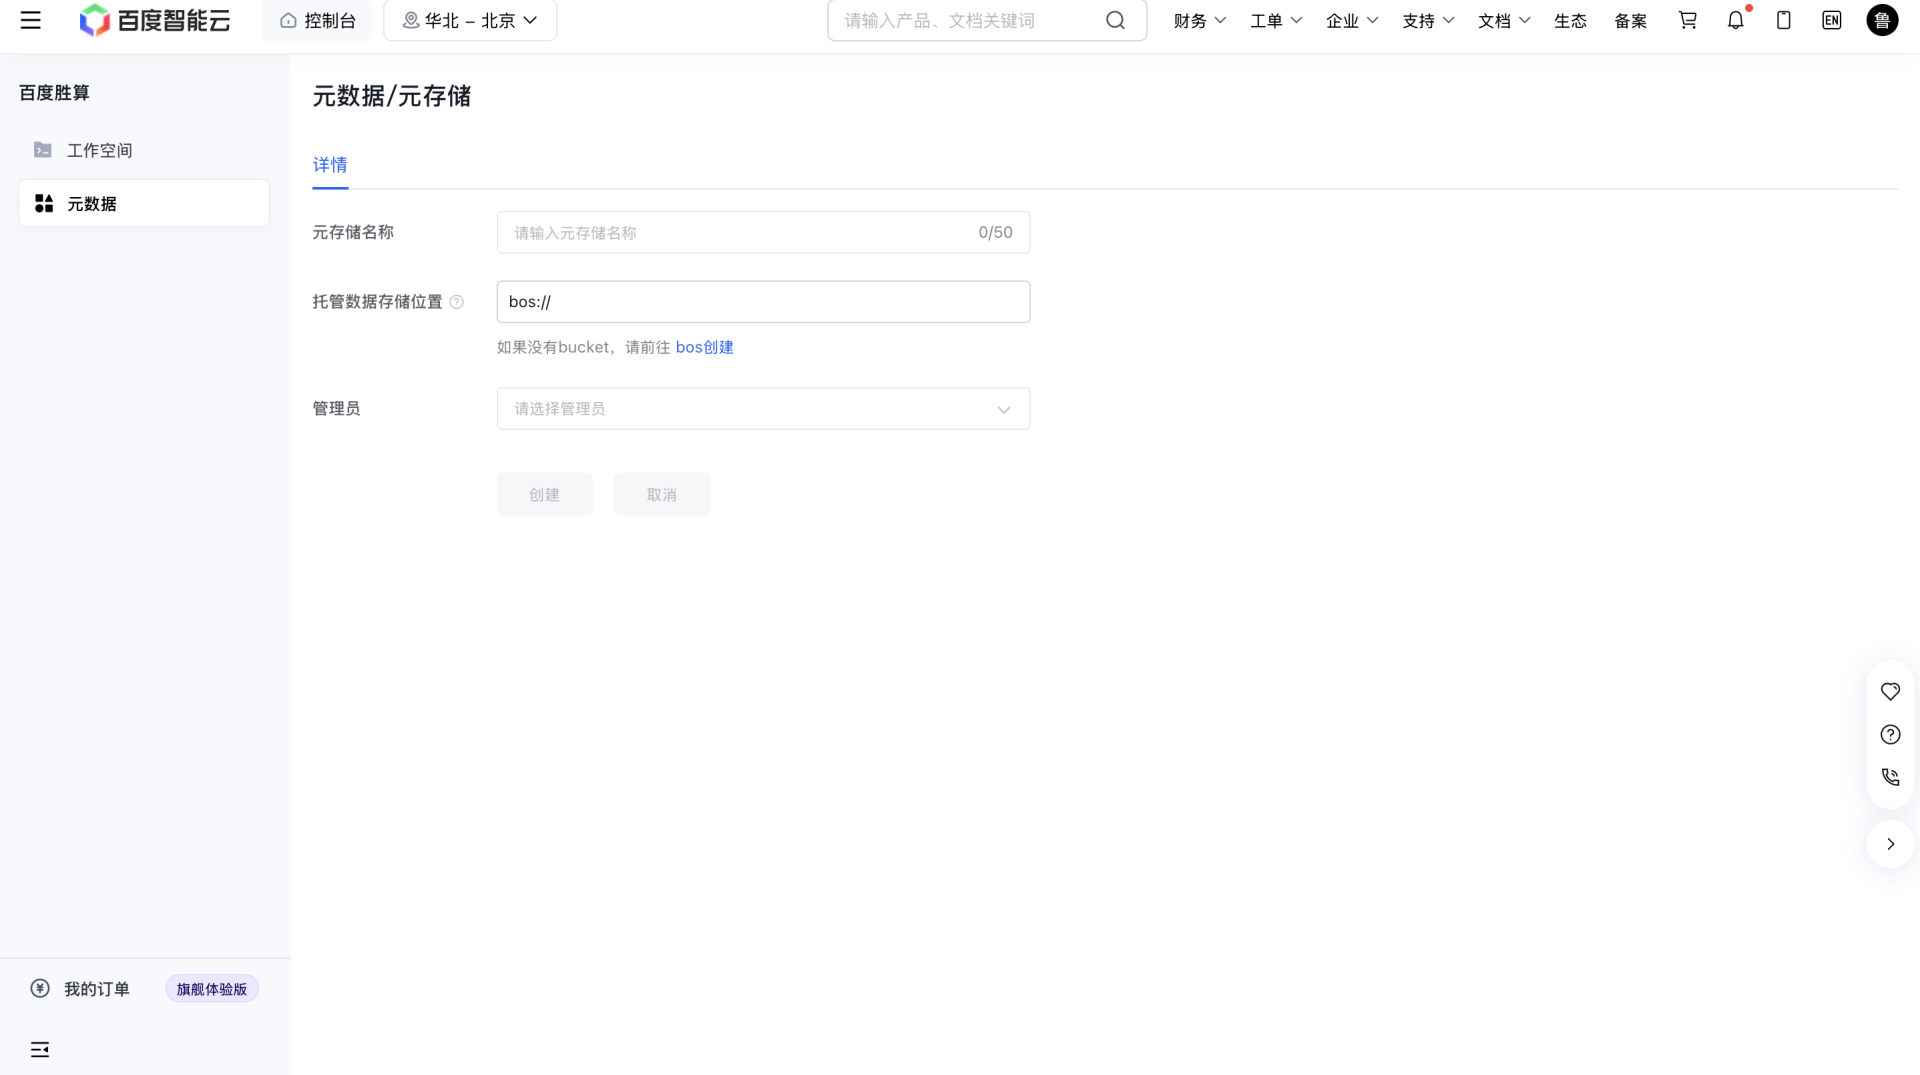Viewport: 1920px width, 1075px height.
Task: Click the help icon beside 托管数据存储位置
Action: [457, 302]
